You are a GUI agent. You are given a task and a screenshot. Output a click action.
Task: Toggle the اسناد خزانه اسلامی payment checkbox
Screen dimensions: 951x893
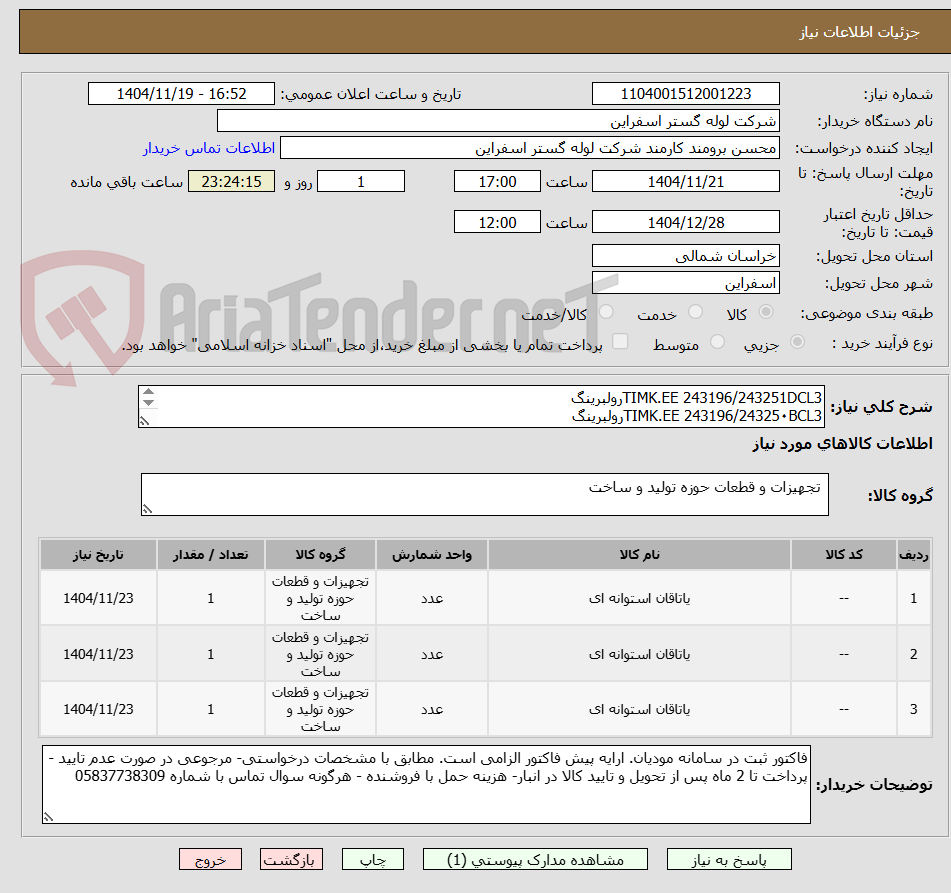point(620,342)
